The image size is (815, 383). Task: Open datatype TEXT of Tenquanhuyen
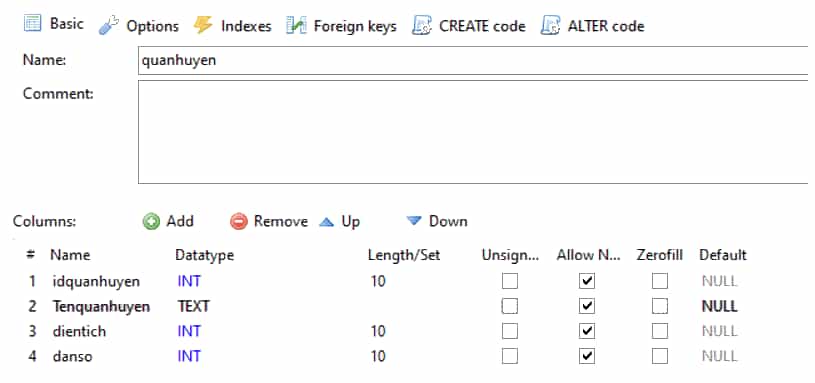(x=193, y=307)
